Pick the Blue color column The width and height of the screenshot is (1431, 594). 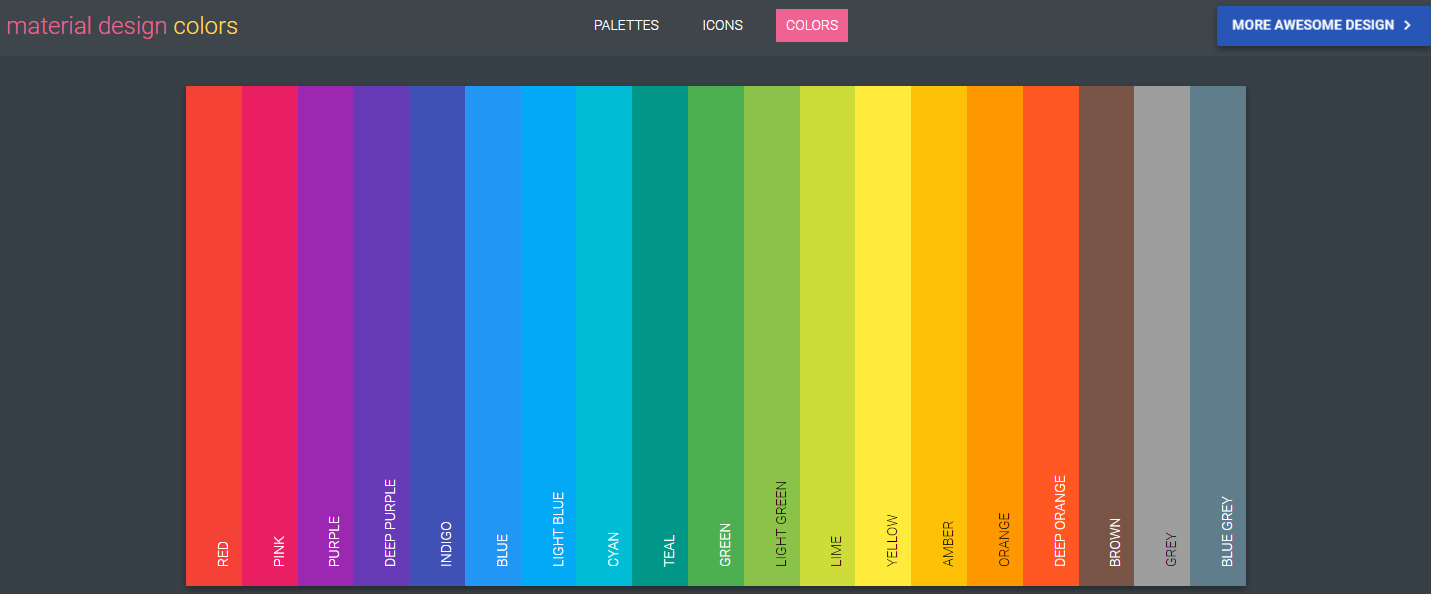coord(493,336)
